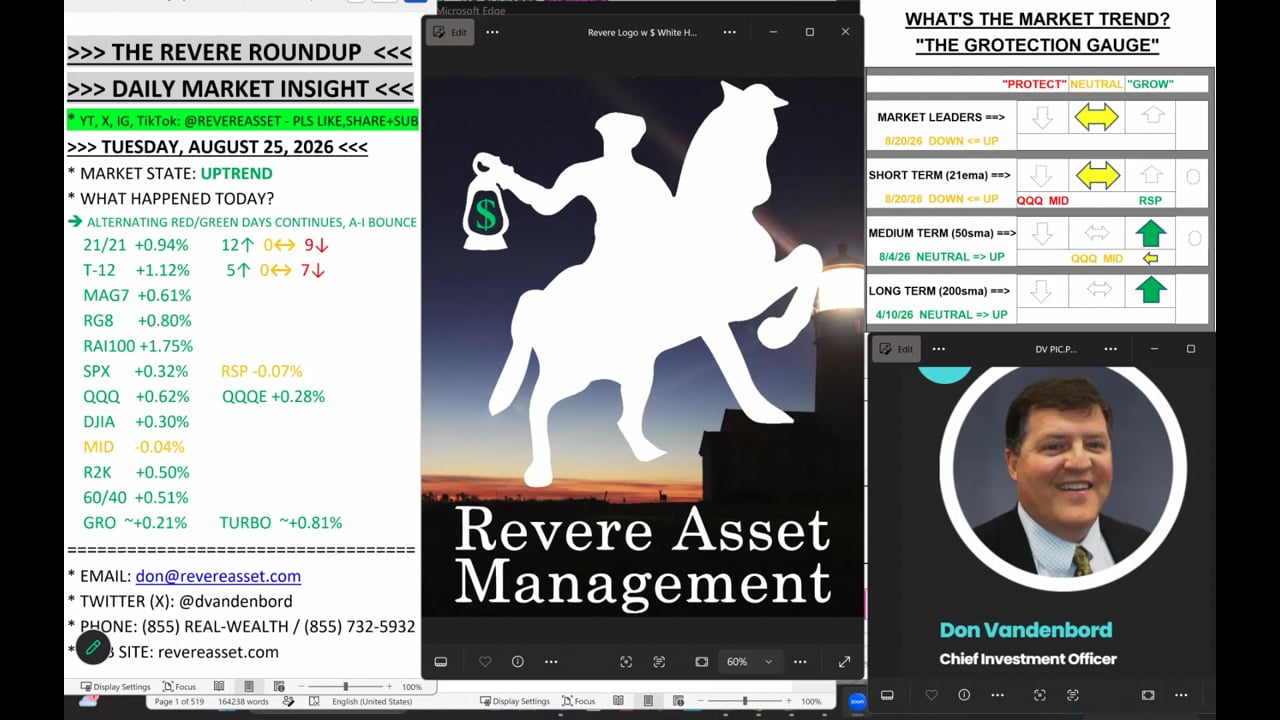Click the QQQE +0.28% value
Viewport: 1280px width, 720px height.
(273, 396)
